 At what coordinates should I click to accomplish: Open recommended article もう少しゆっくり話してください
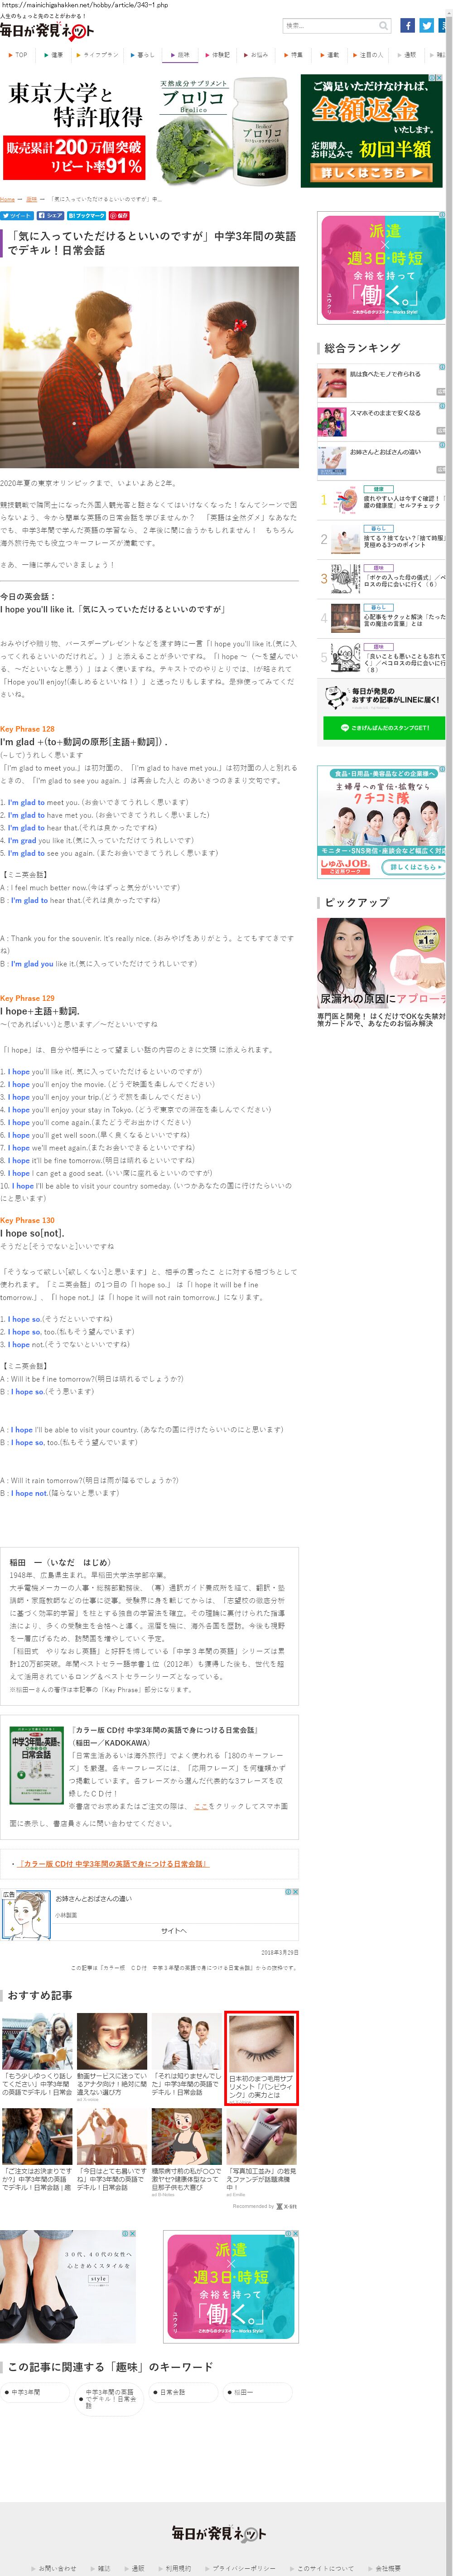[37, 2056]
